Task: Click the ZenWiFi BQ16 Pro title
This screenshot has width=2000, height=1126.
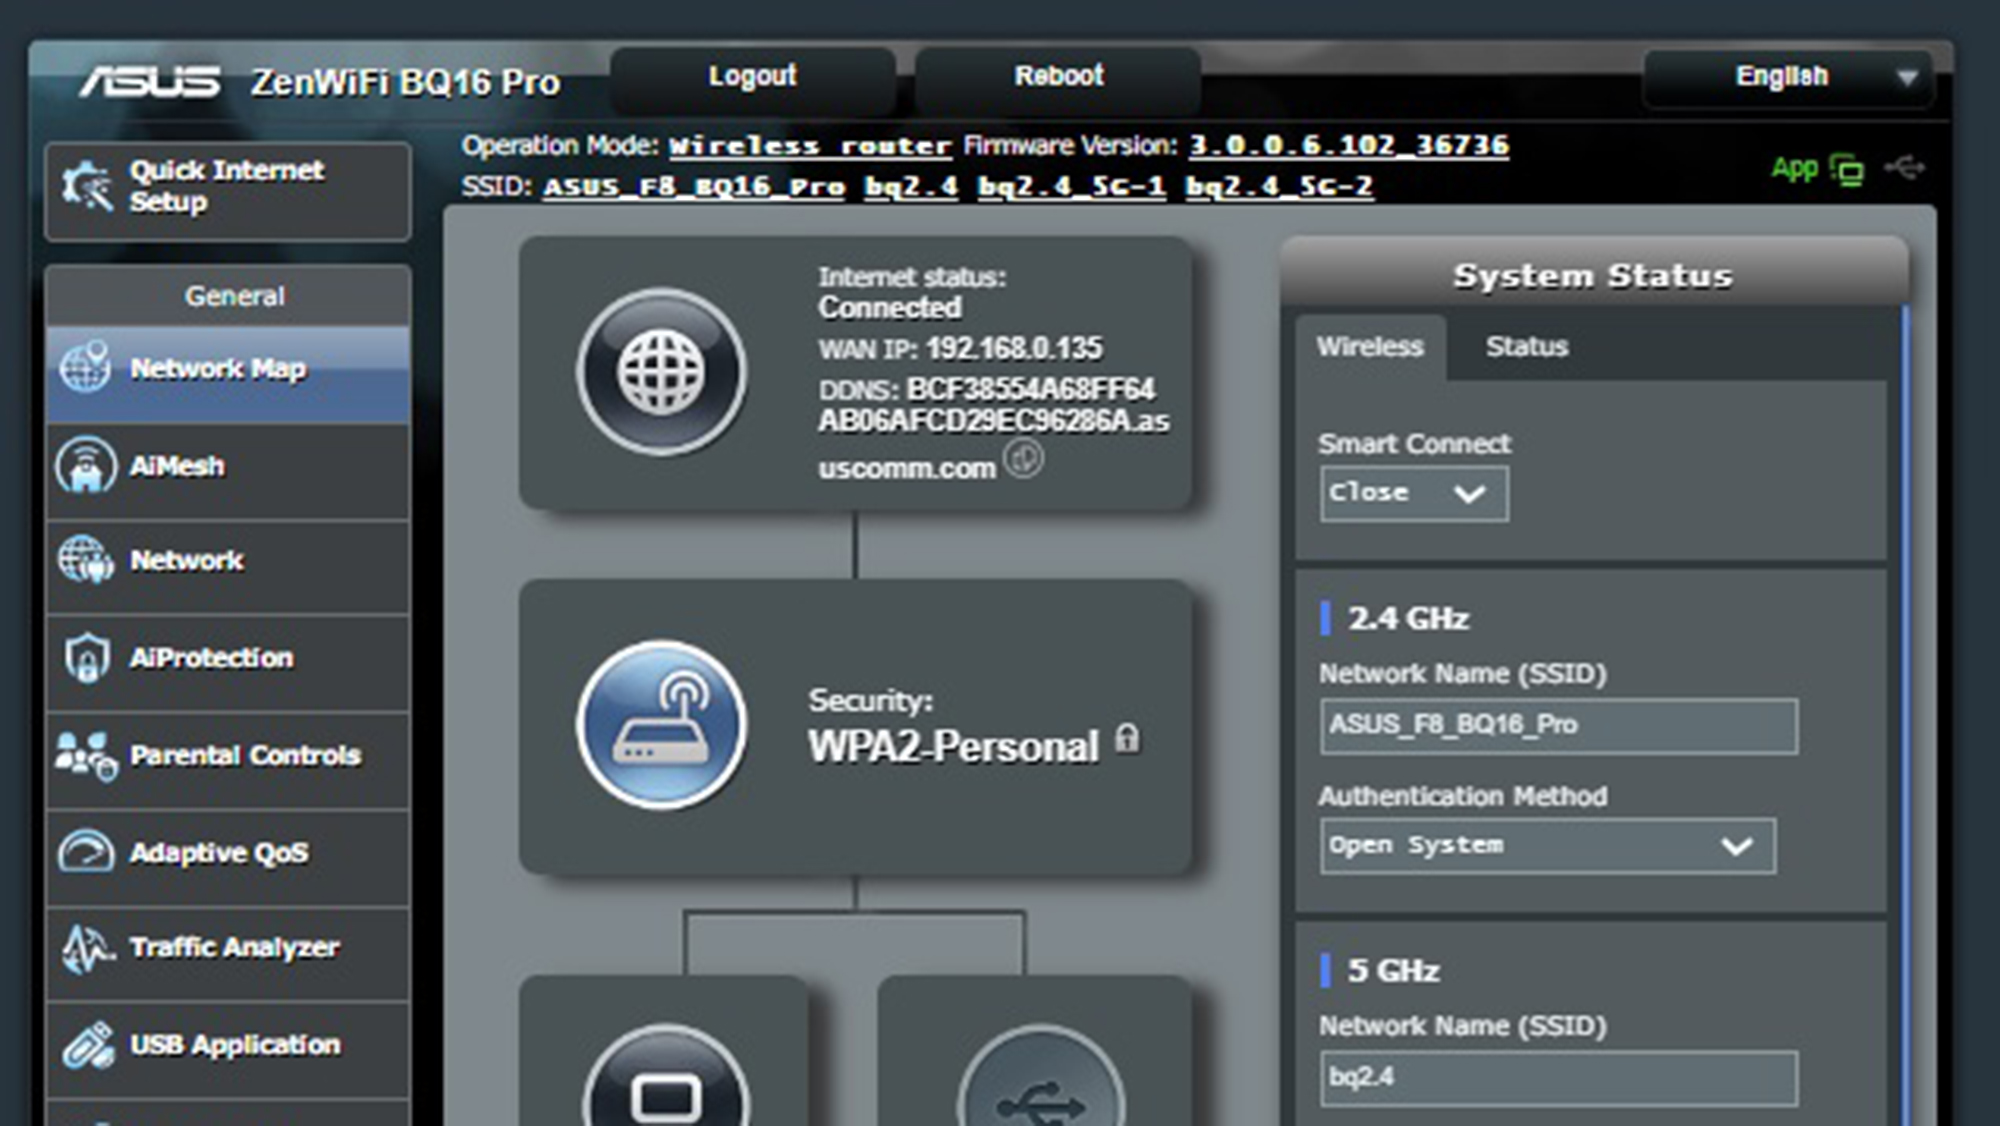Action: [405, 82]
